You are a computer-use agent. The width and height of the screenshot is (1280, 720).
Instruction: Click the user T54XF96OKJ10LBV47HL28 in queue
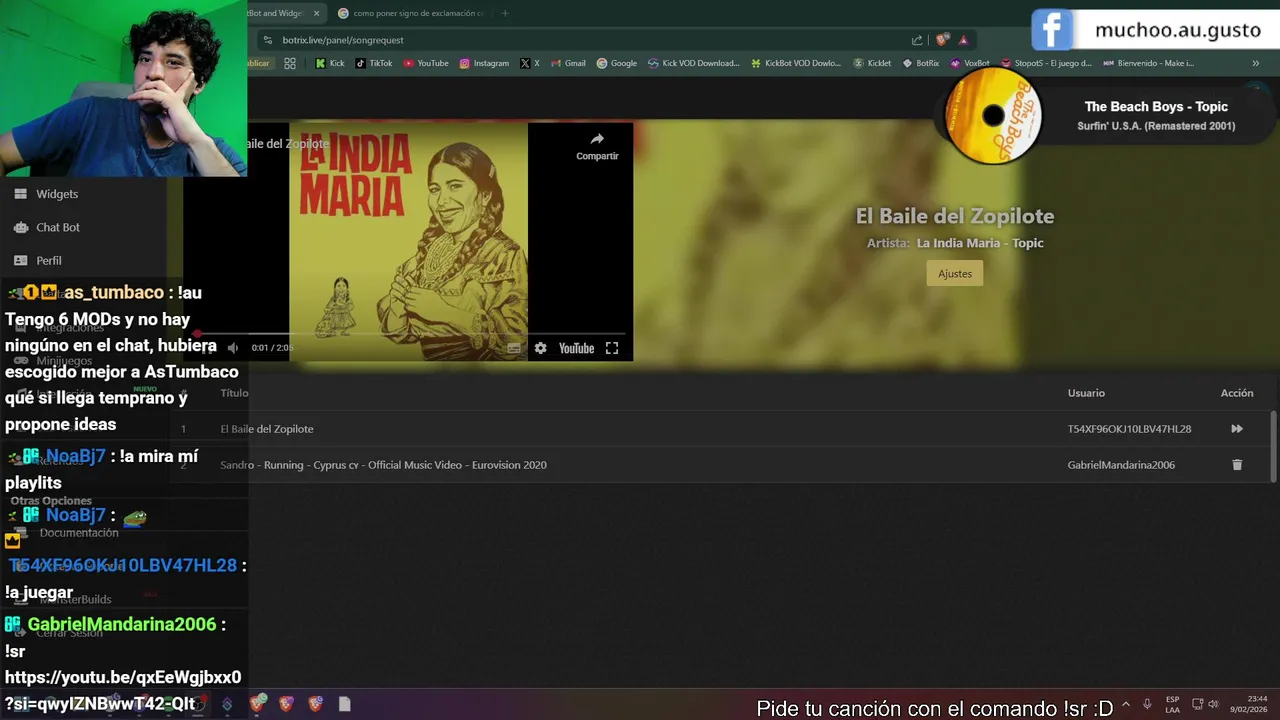point(1129,429)
